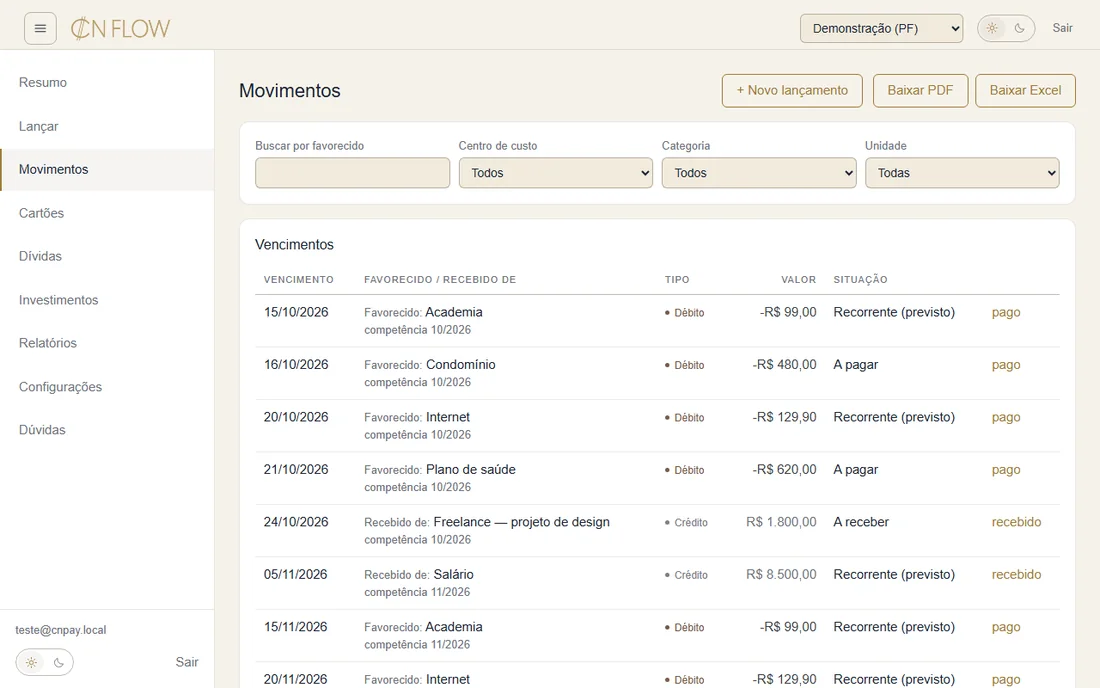Image resolution: width=1100 pixels, height=688 pixels.
Task: Click the value R$ 1.800,00
Action: [x=781, y=522]
